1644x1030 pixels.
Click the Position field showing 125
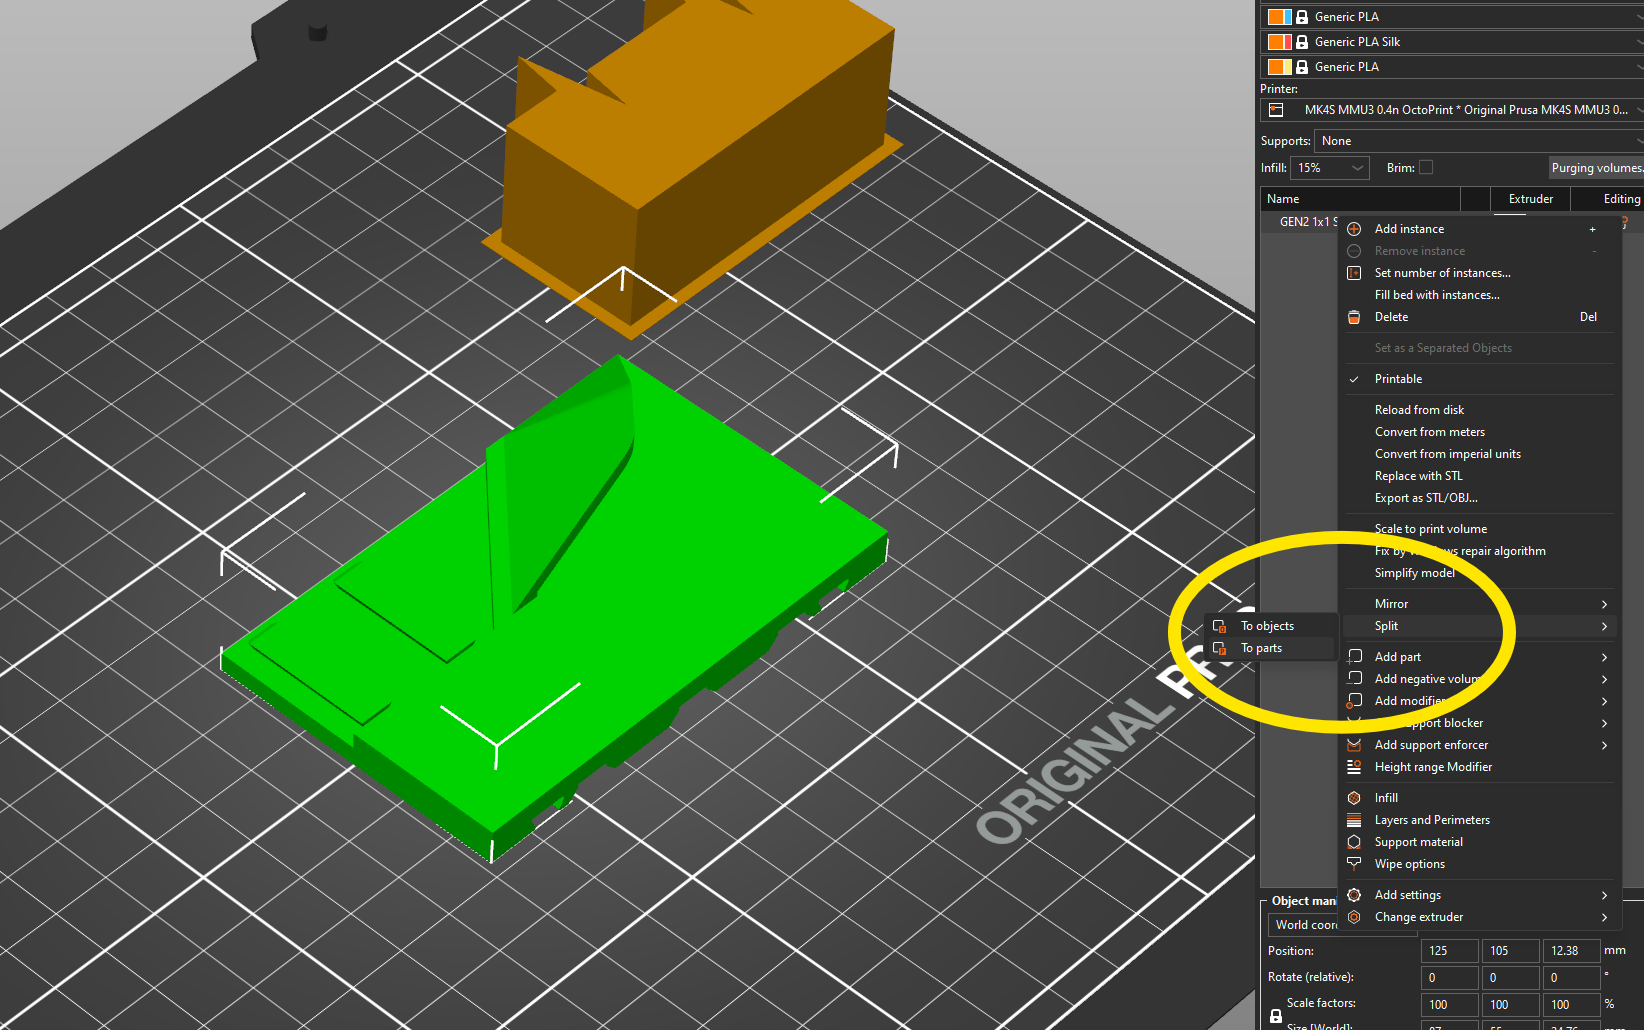click(1448, 951)
